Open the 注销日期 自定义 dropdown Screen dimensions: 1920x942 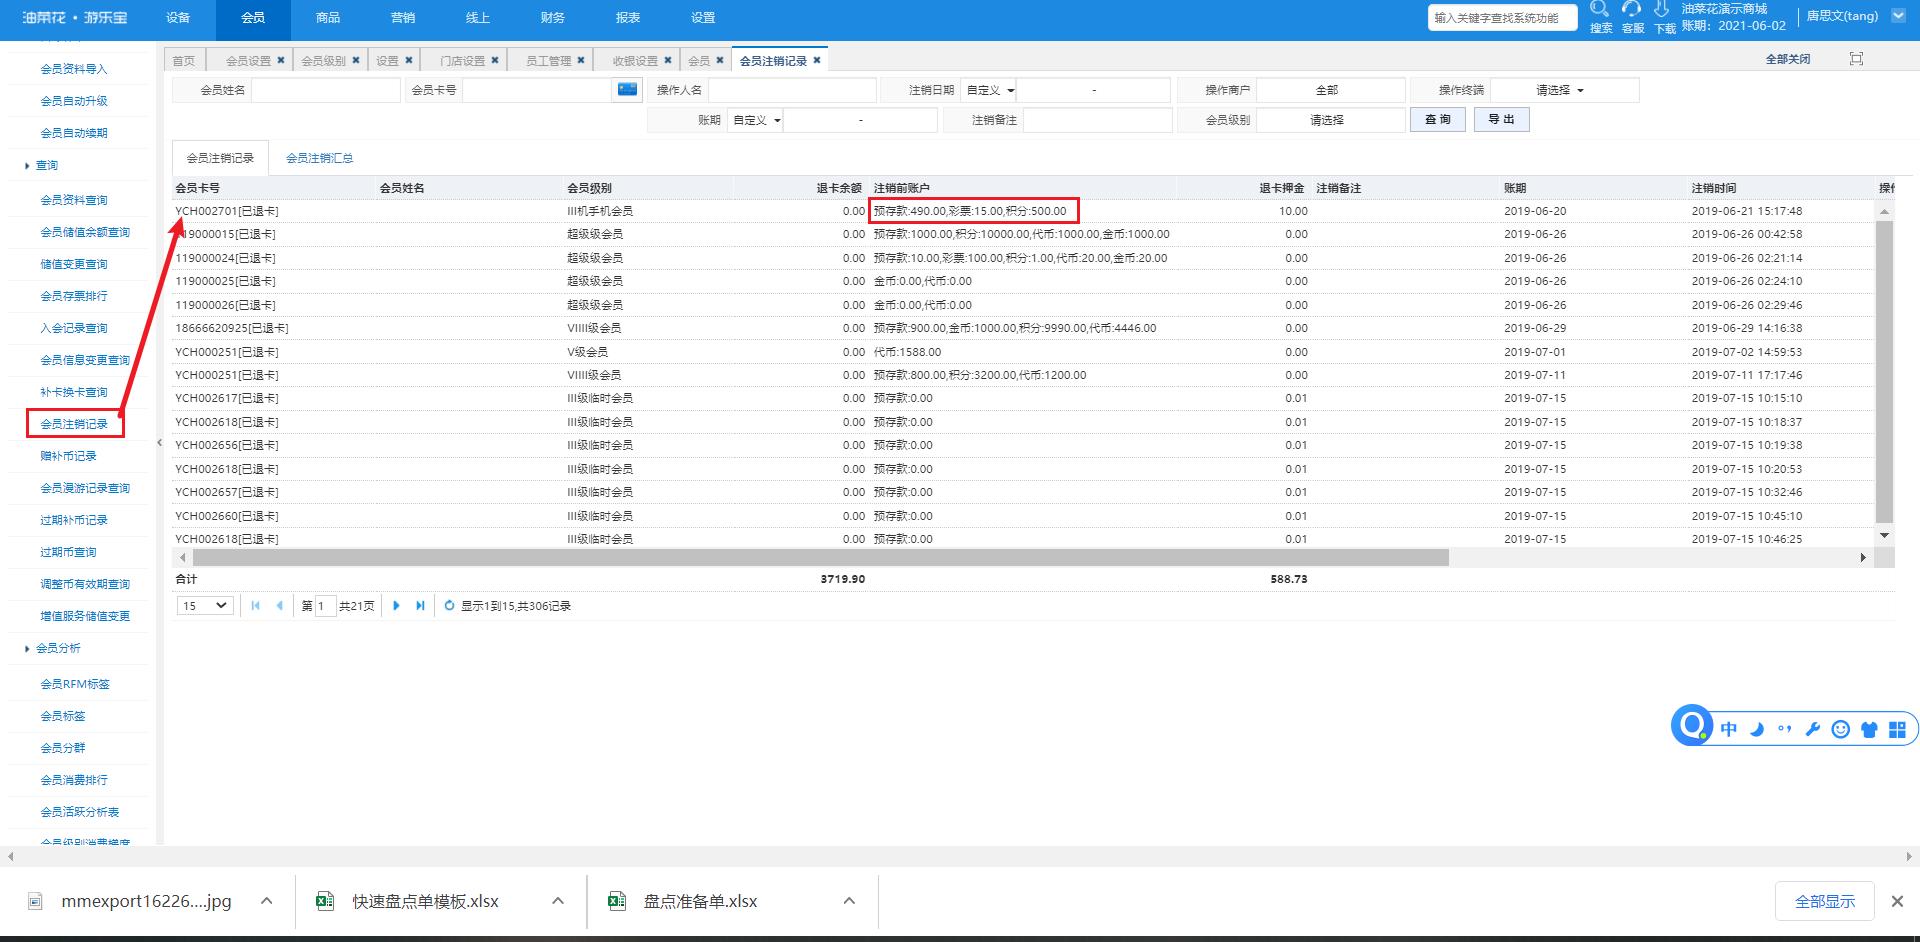coord(989,90)
